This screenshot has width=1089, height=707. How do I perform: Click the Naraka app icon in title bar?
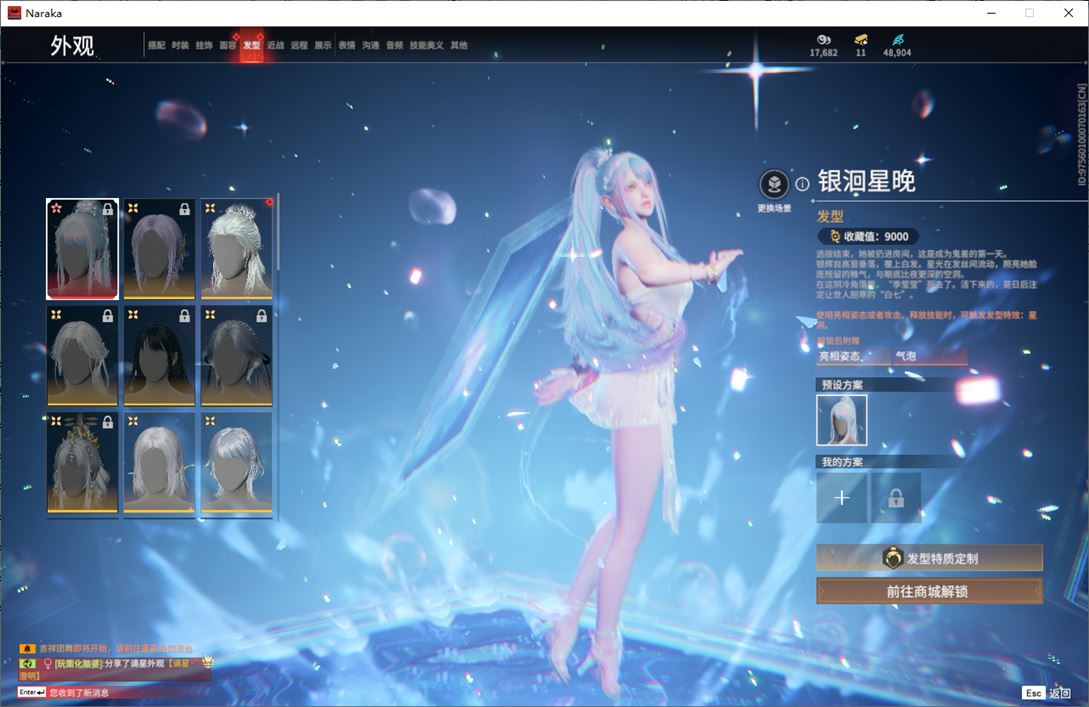coord(14,13)
